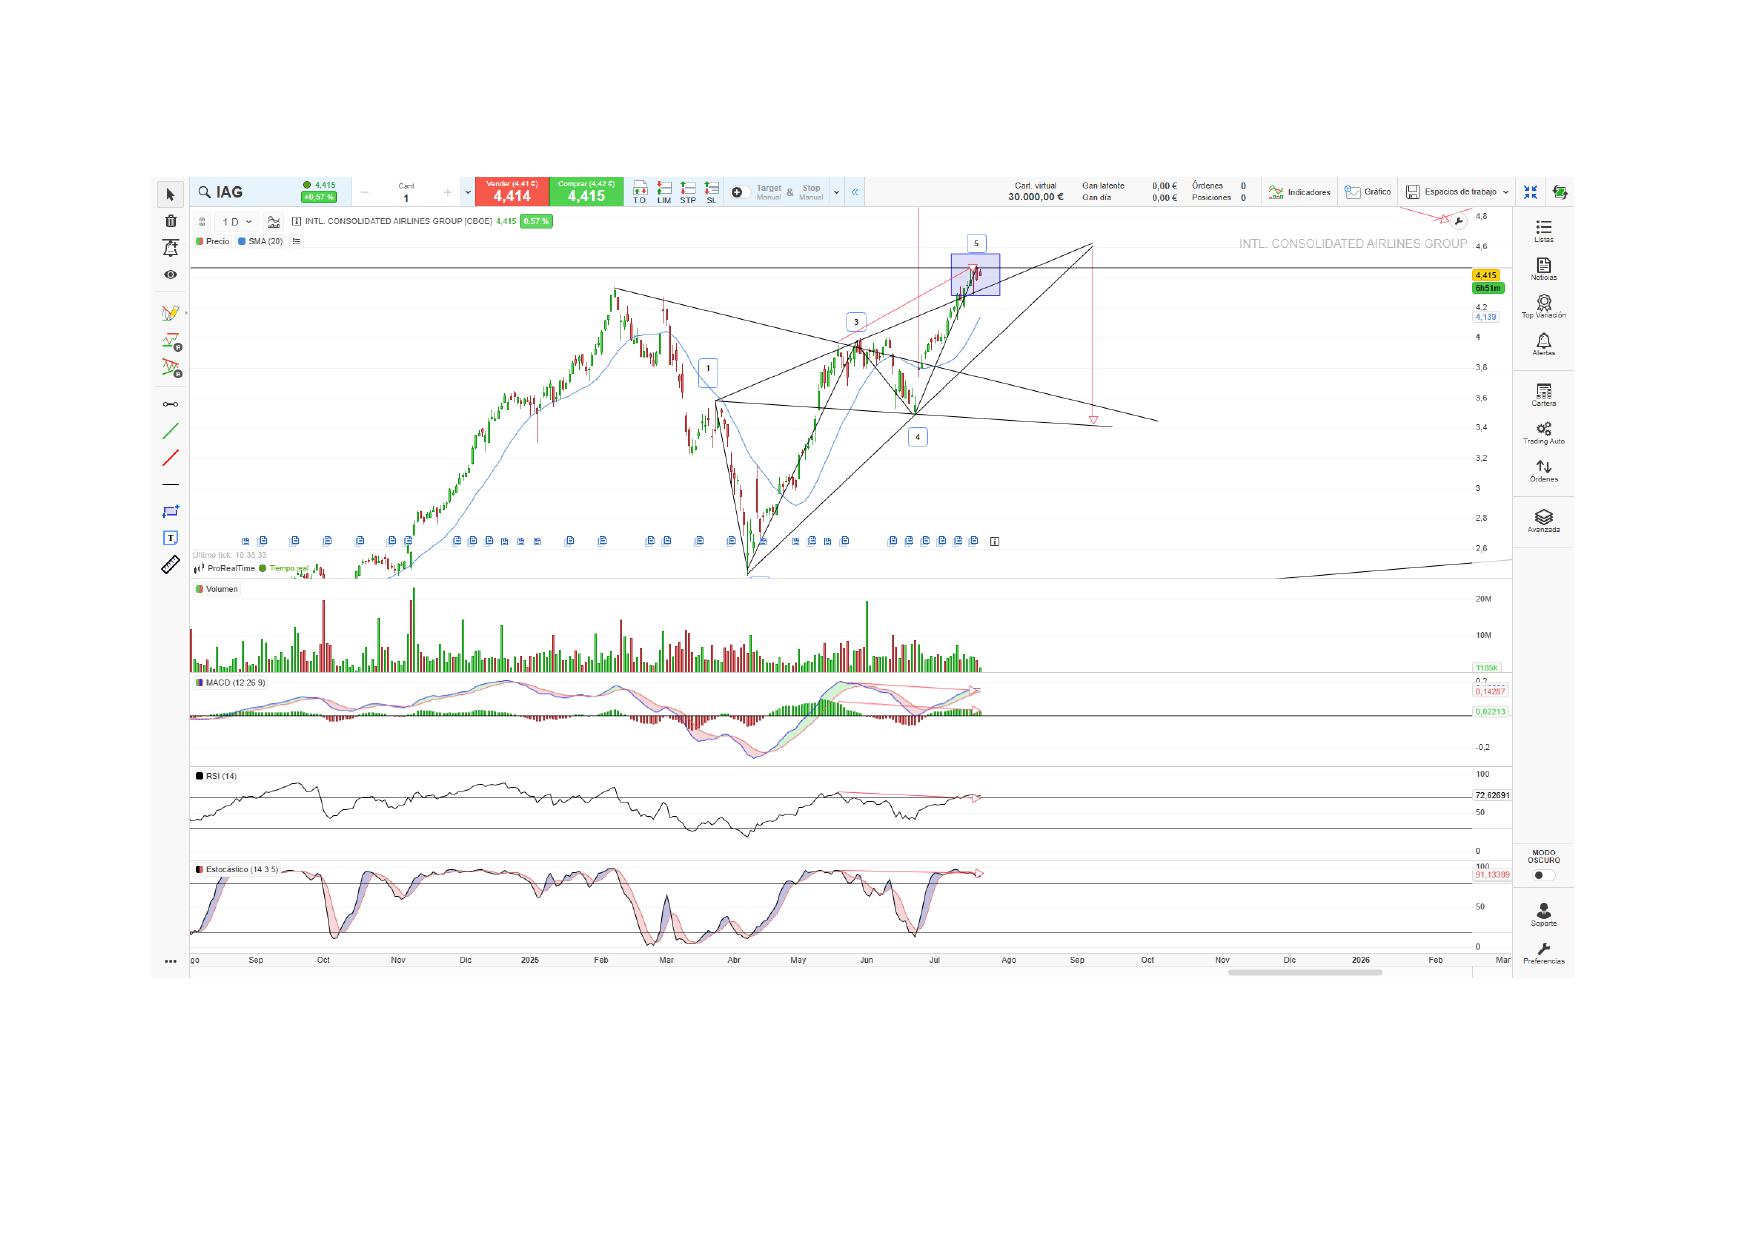Click the red Vender 4,414 button

point(511,192)
